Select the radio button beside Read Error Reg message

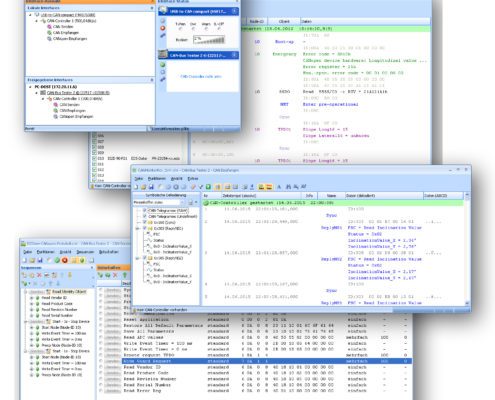(x=101, y=391)
